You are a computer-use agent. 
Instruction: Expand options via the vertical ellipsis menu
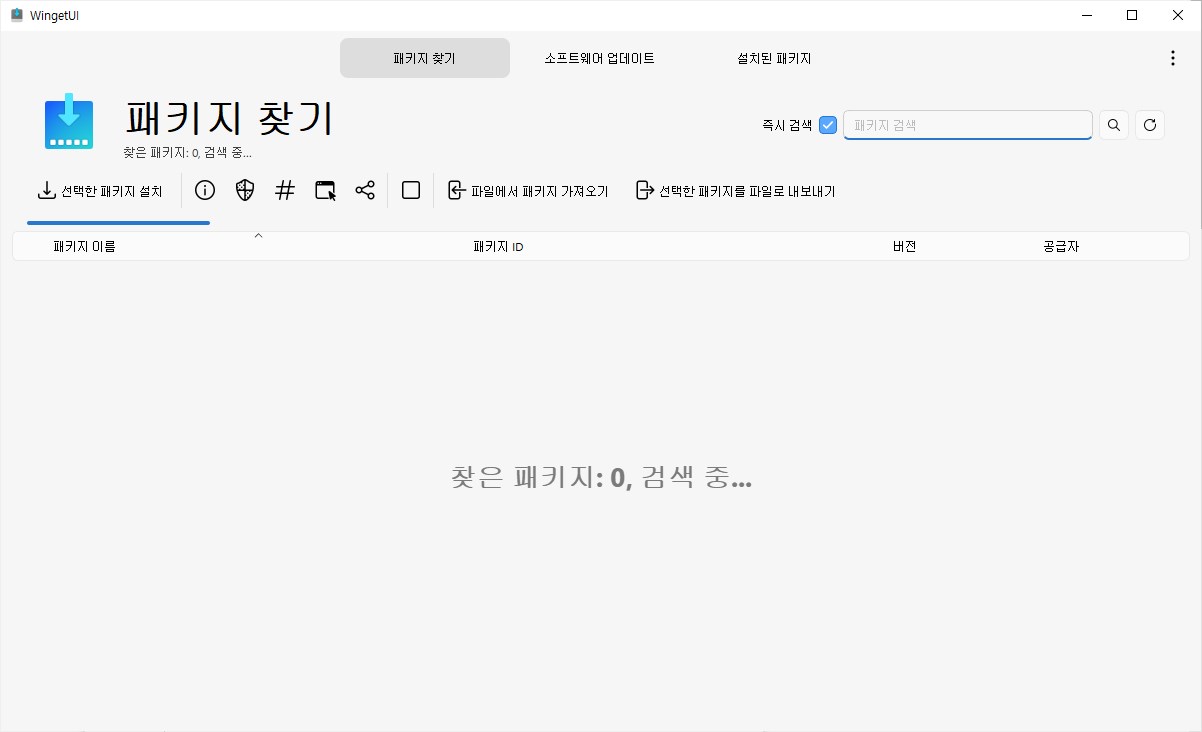coord(1172,58)
